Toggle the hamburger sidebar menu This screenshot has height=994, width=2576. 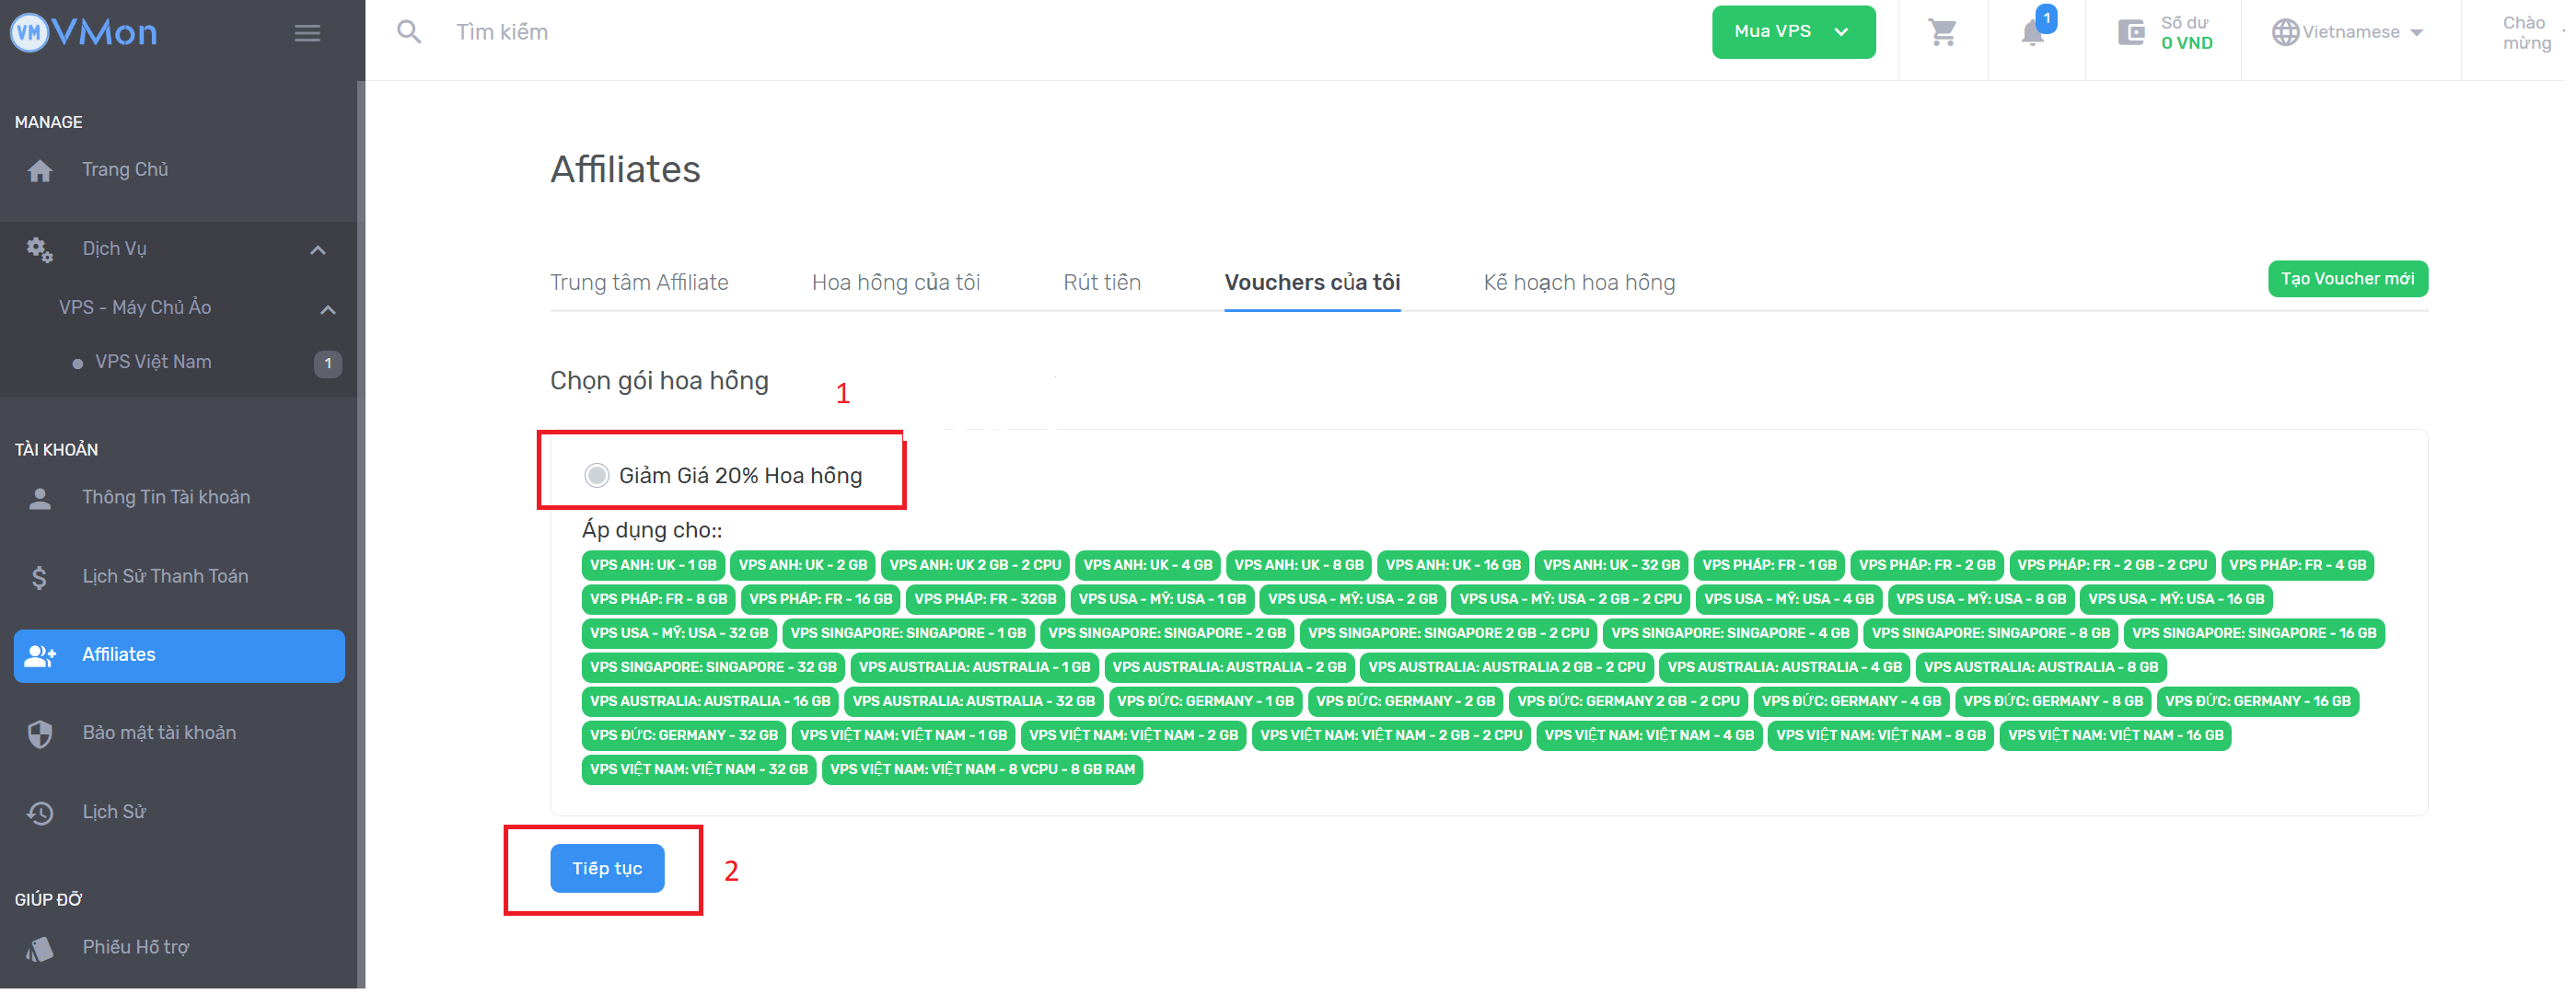pyautogui.click(x=309, y=33)
